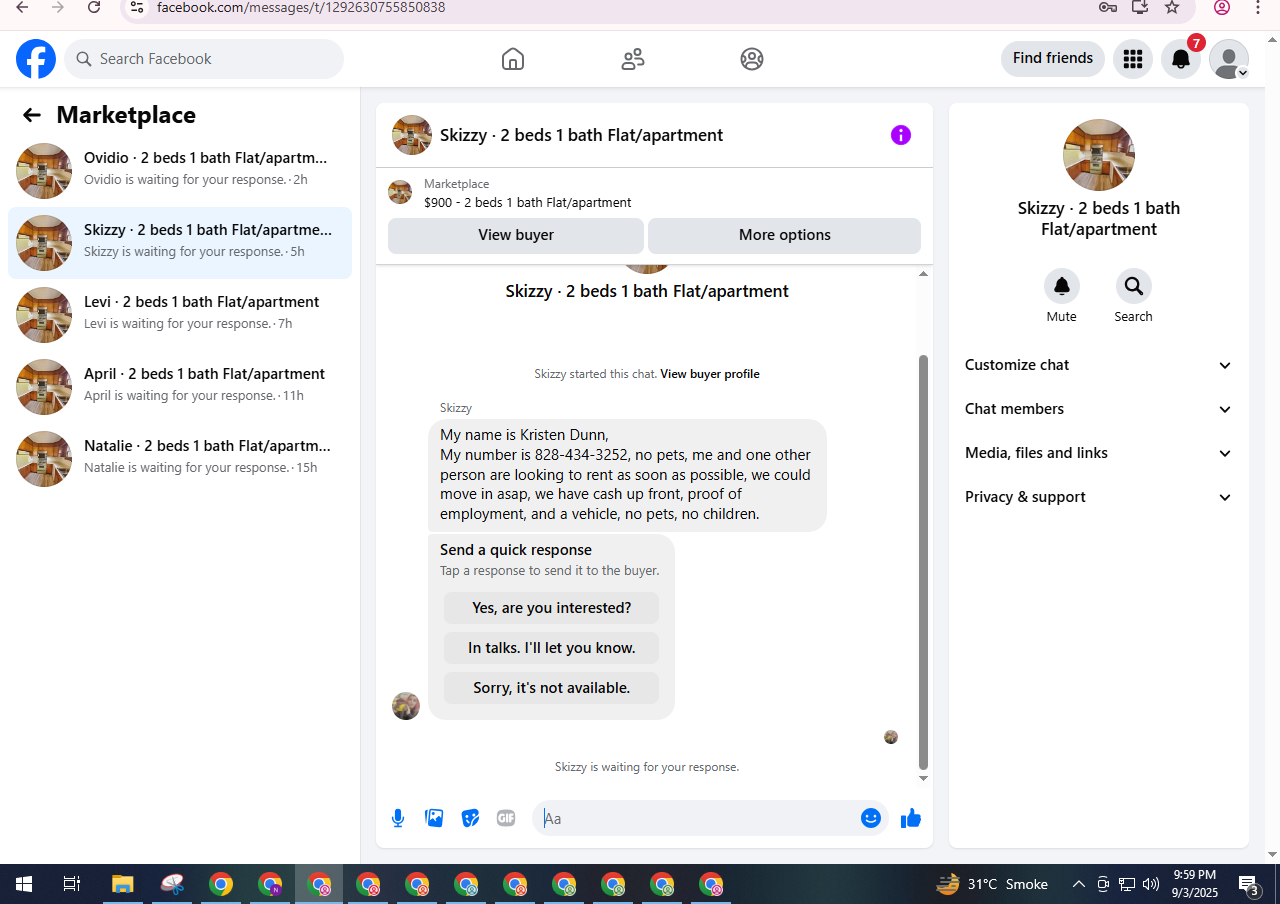The image size is (1280, 904).
Task: Click the large listing photo in right panel
Action: [x=1099, y=155]
